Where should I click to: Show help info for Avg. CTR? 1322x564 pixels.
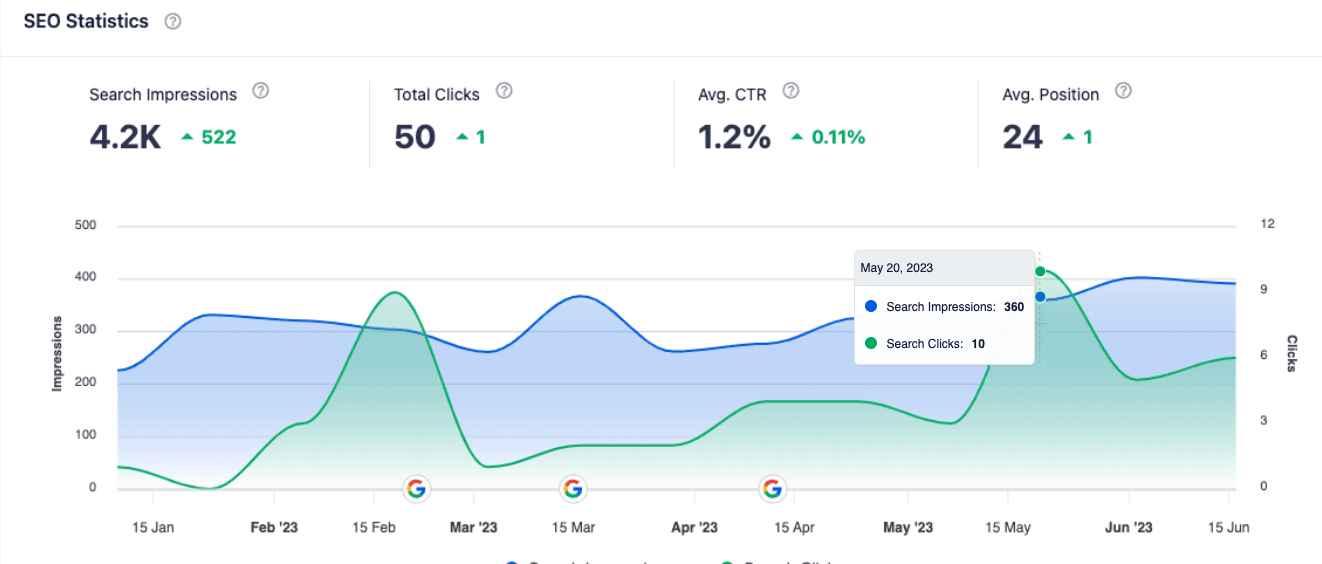point(791,91)
